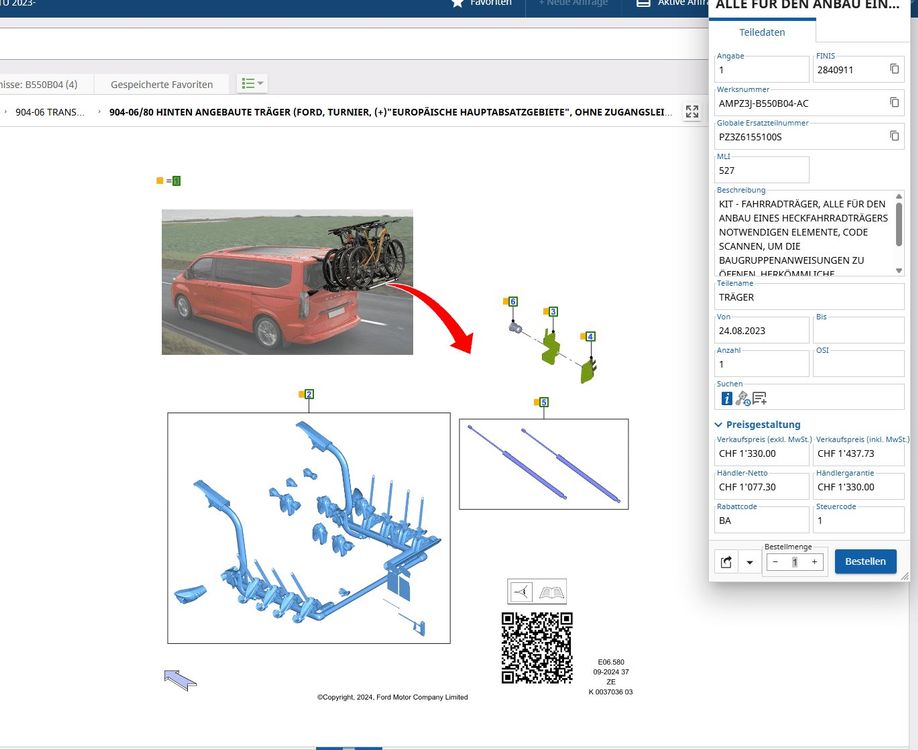The width and height of the screenshot is (918, 750).
Task: Select the Teiledaten tab
Action: (x=762, y=32)
